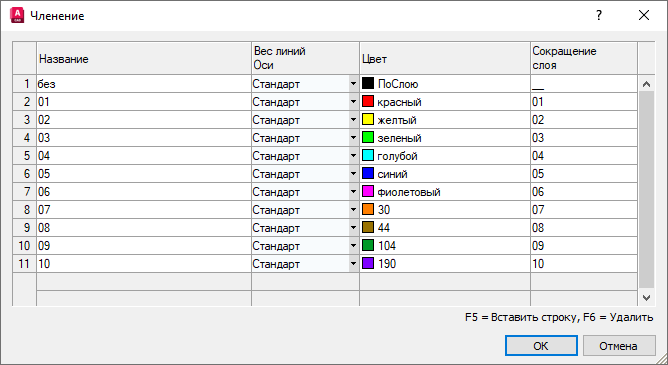Open line weight dropdown for row 10
The width and height of the screenshot is (668, 365).
point(353,264)
